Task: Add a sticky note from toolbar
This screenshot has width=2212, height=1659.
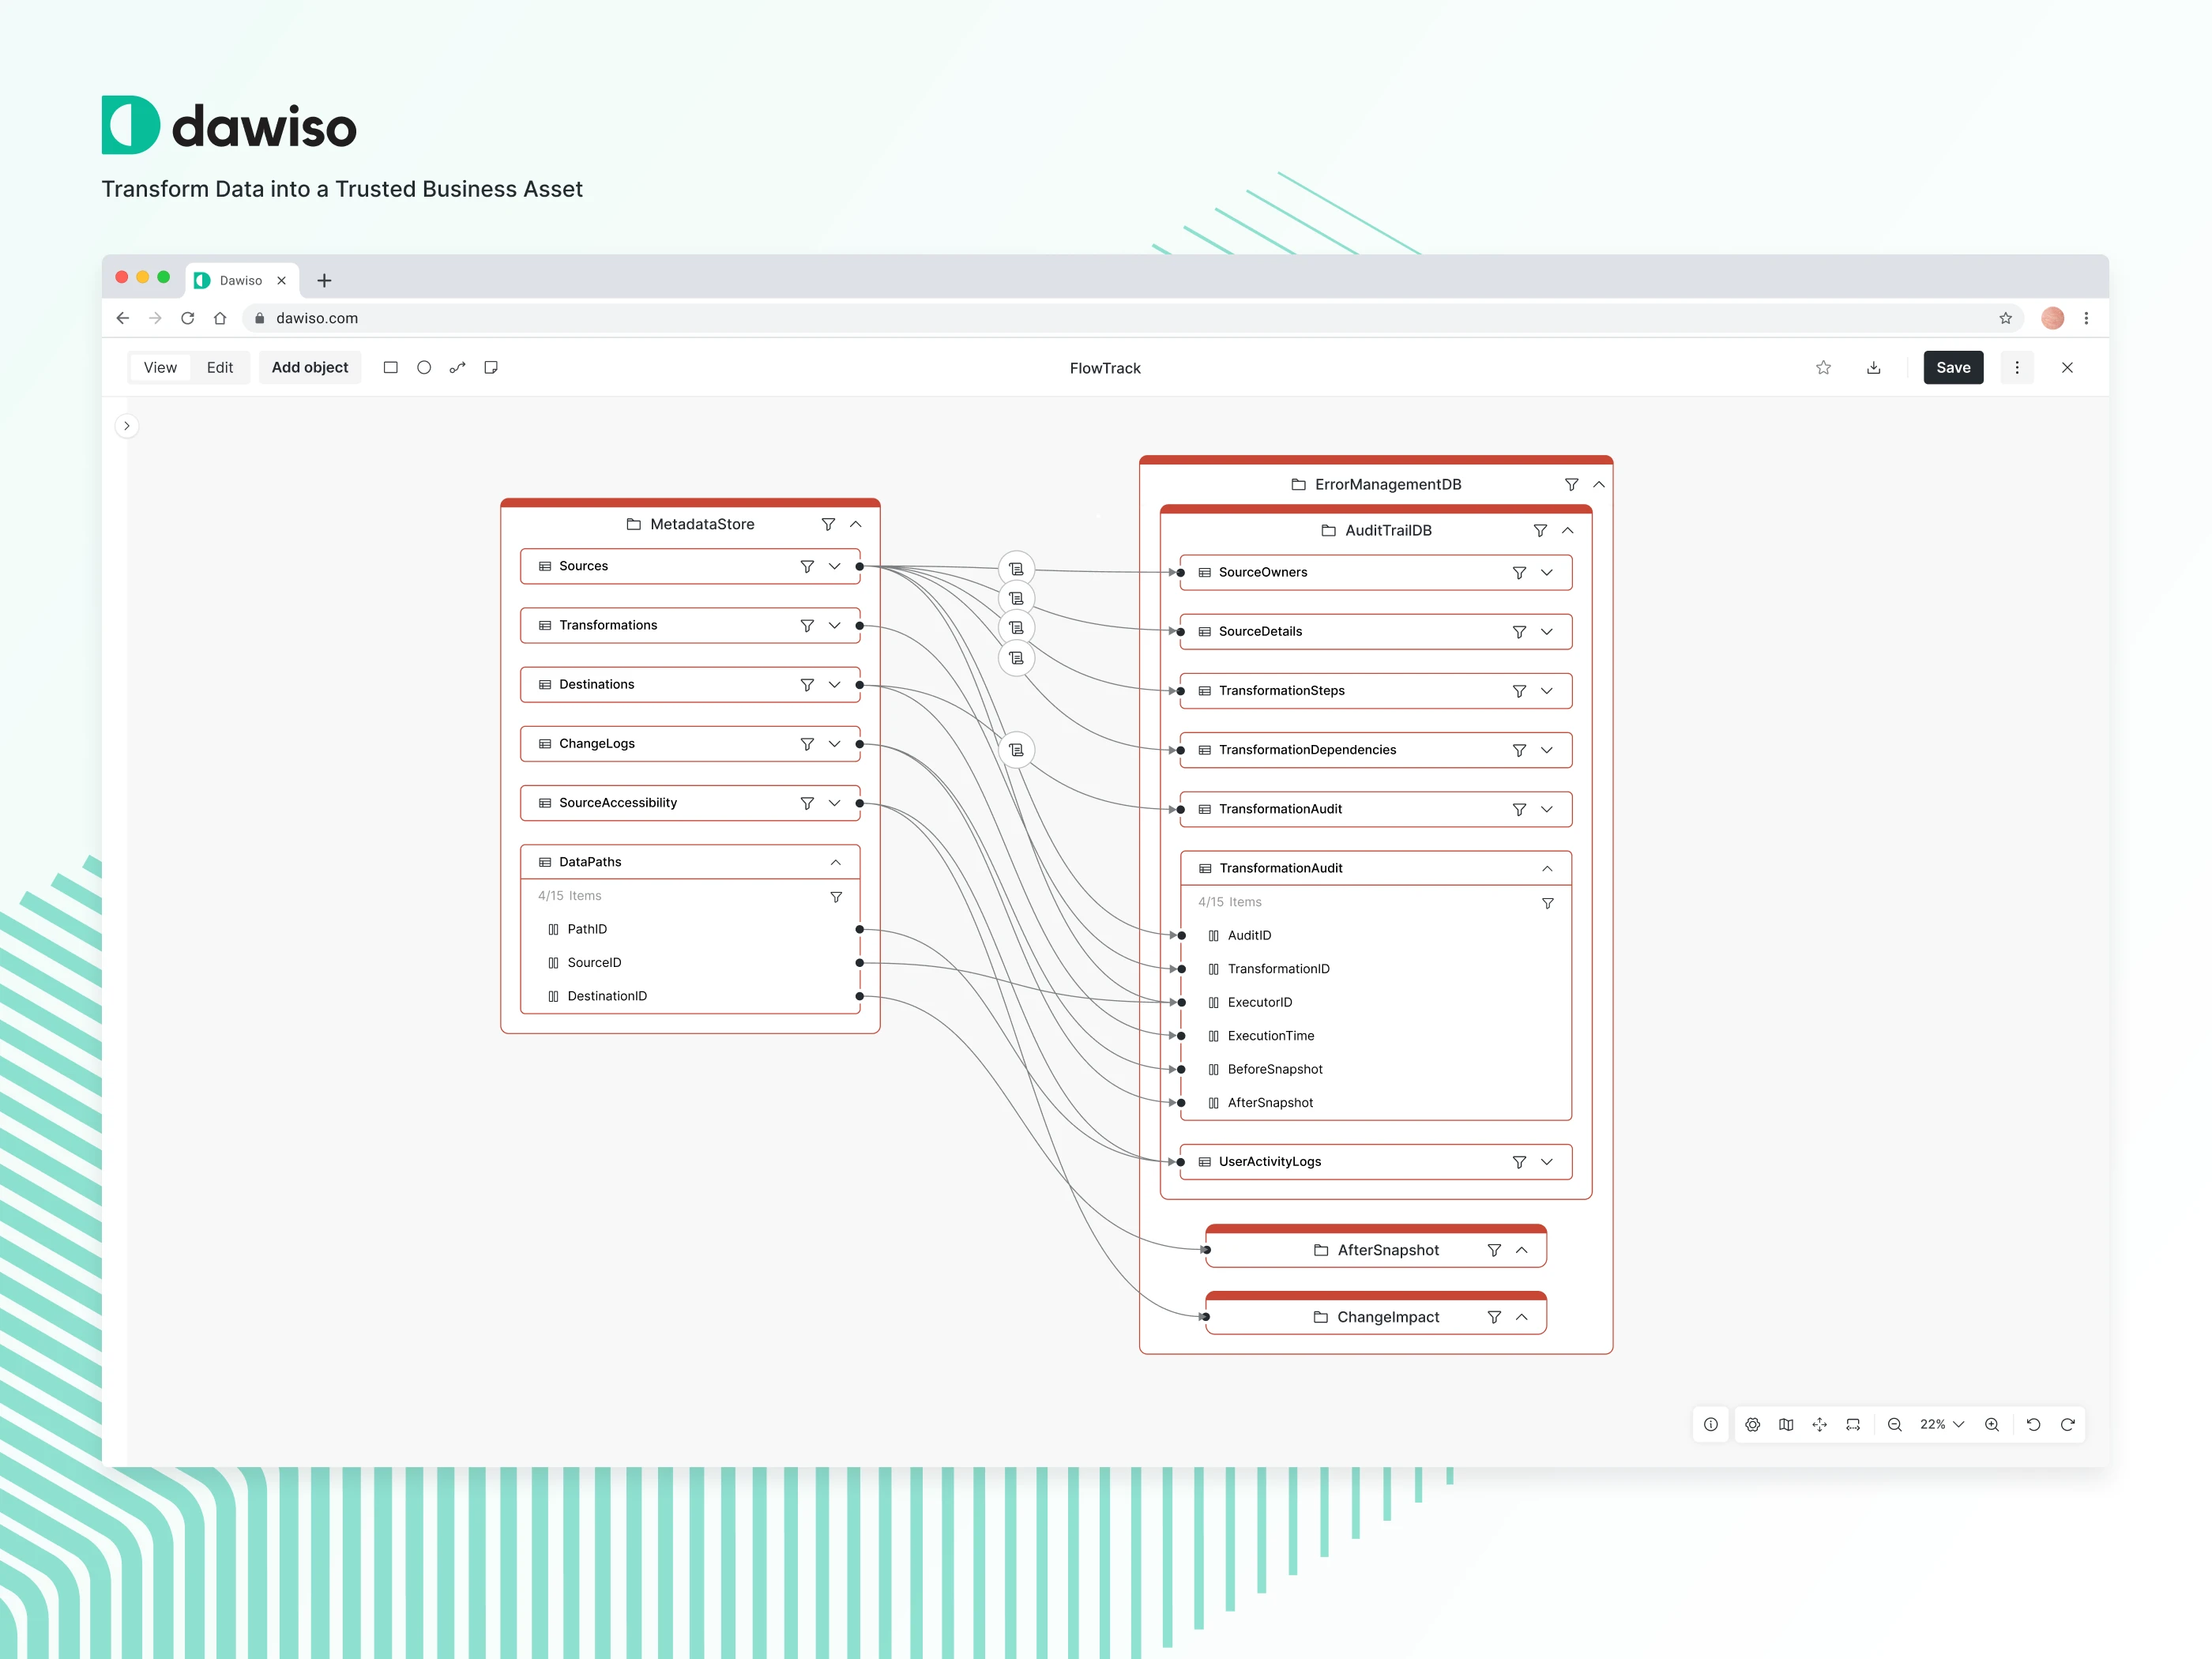Action: tap(491, 367)
